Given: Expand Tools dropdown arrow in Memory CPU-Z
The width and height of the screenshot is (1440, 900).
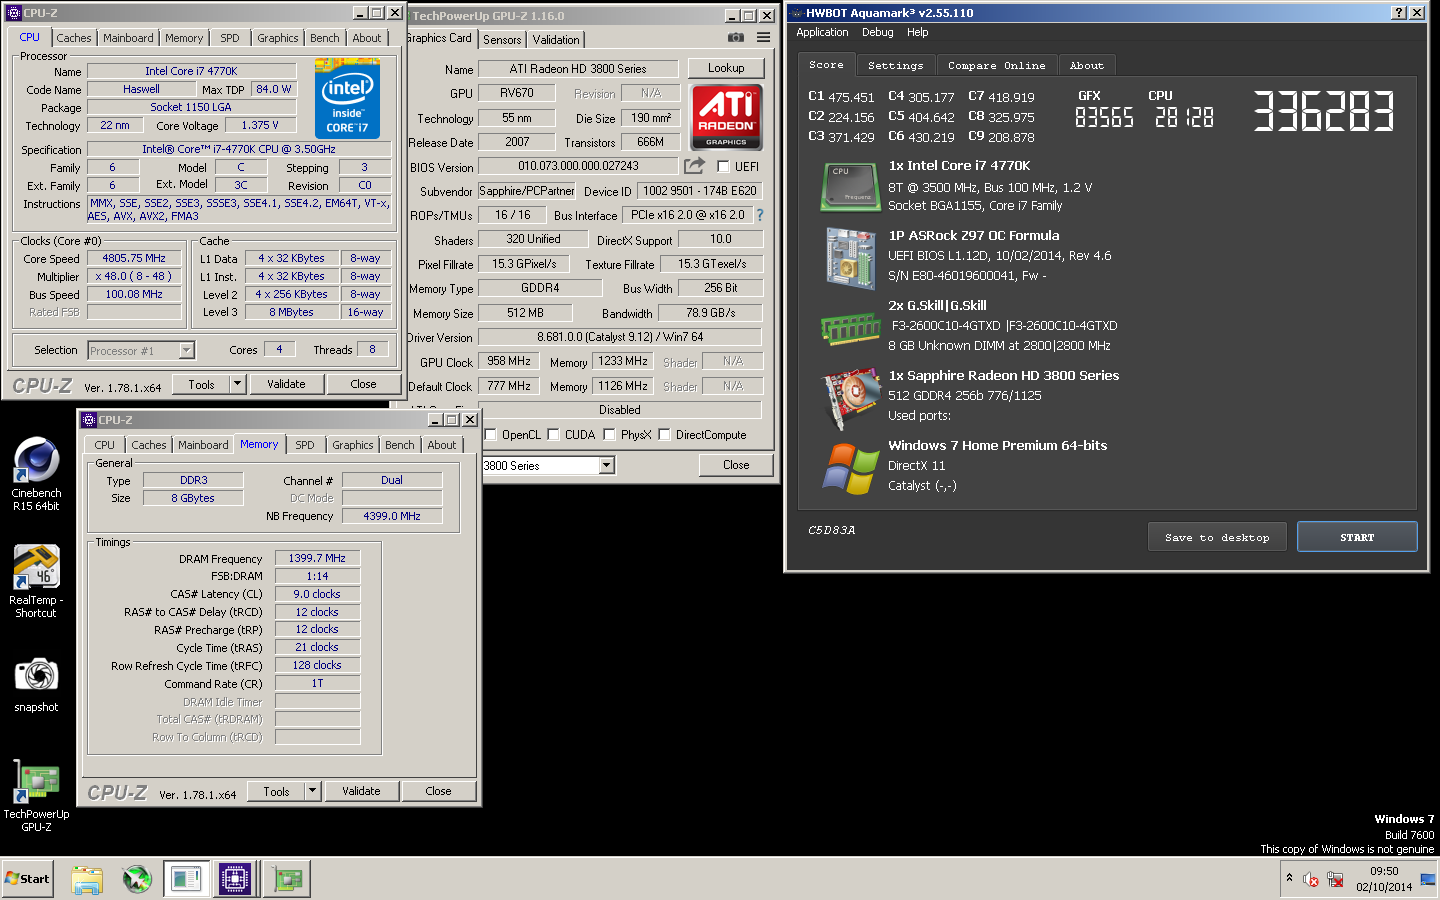Looking at the screenshot, I should coord(312,791).
